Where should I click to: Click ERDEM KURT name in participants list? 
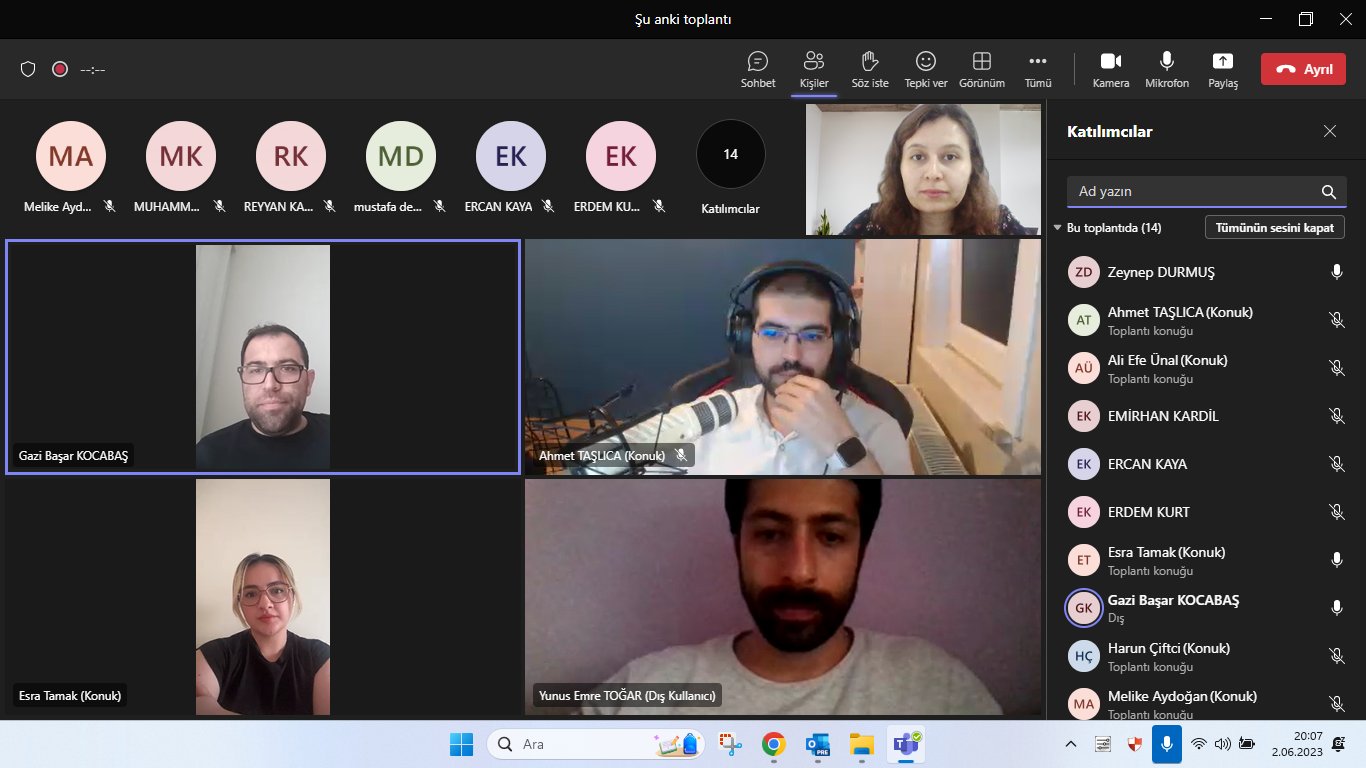[x=1149, y=512]
